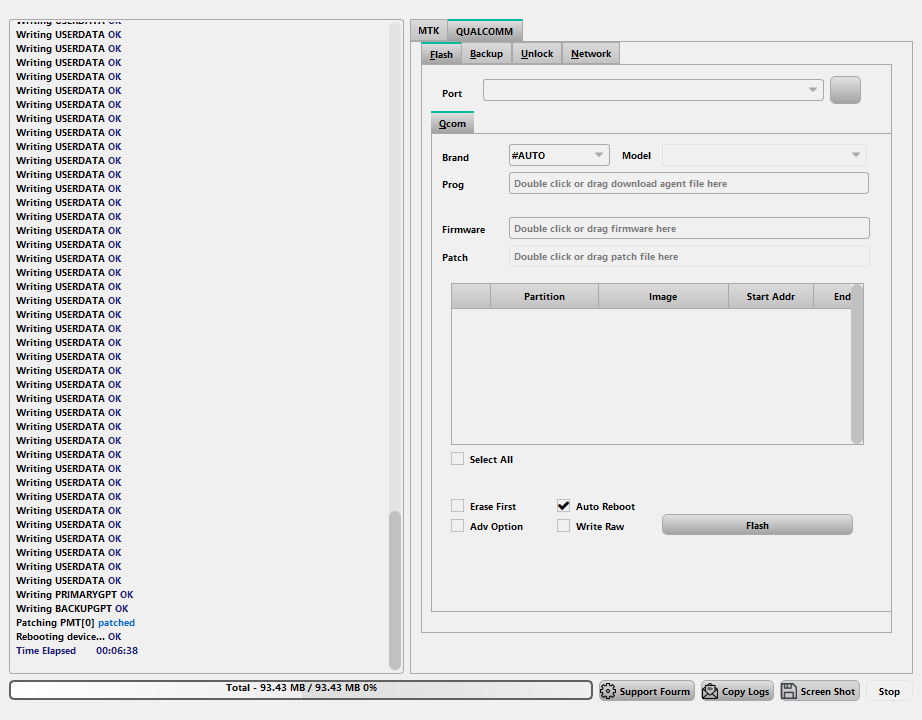922x720 pixels.
Task: Click the total progress bar
Action: point(301,689)
